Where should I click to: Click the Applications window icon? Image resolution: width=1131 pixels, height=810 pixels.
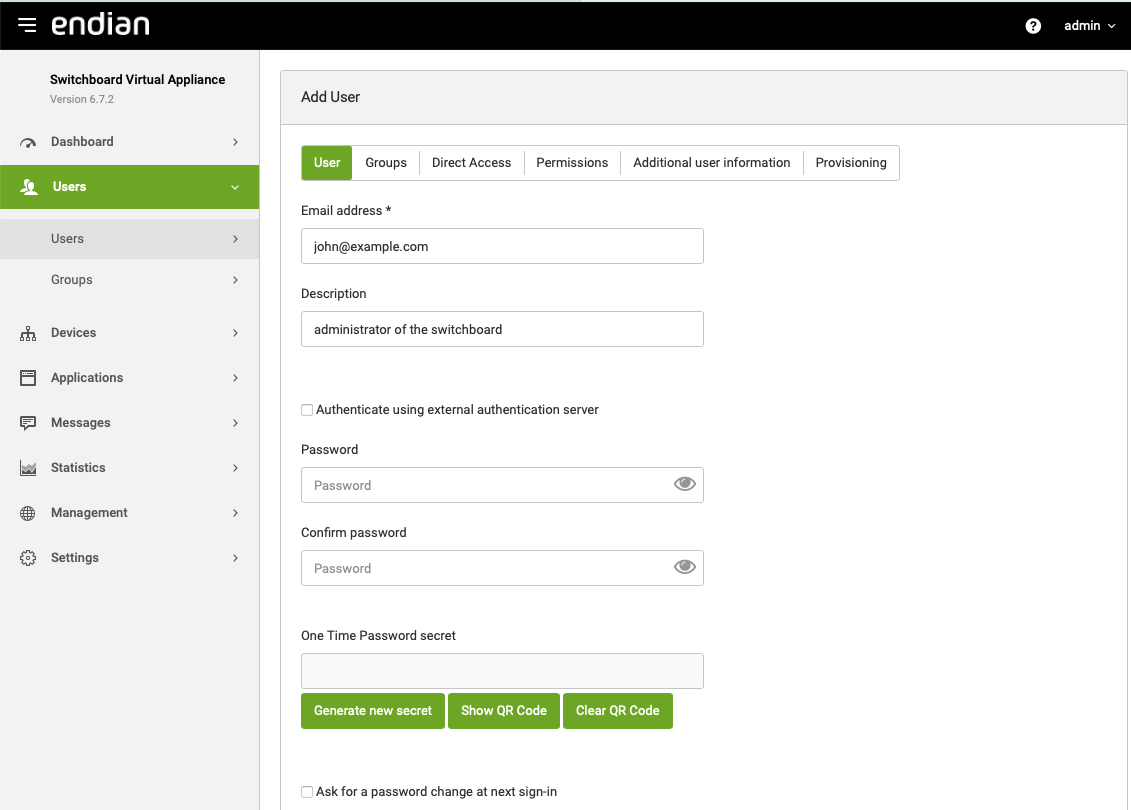(x=28, y=378)
